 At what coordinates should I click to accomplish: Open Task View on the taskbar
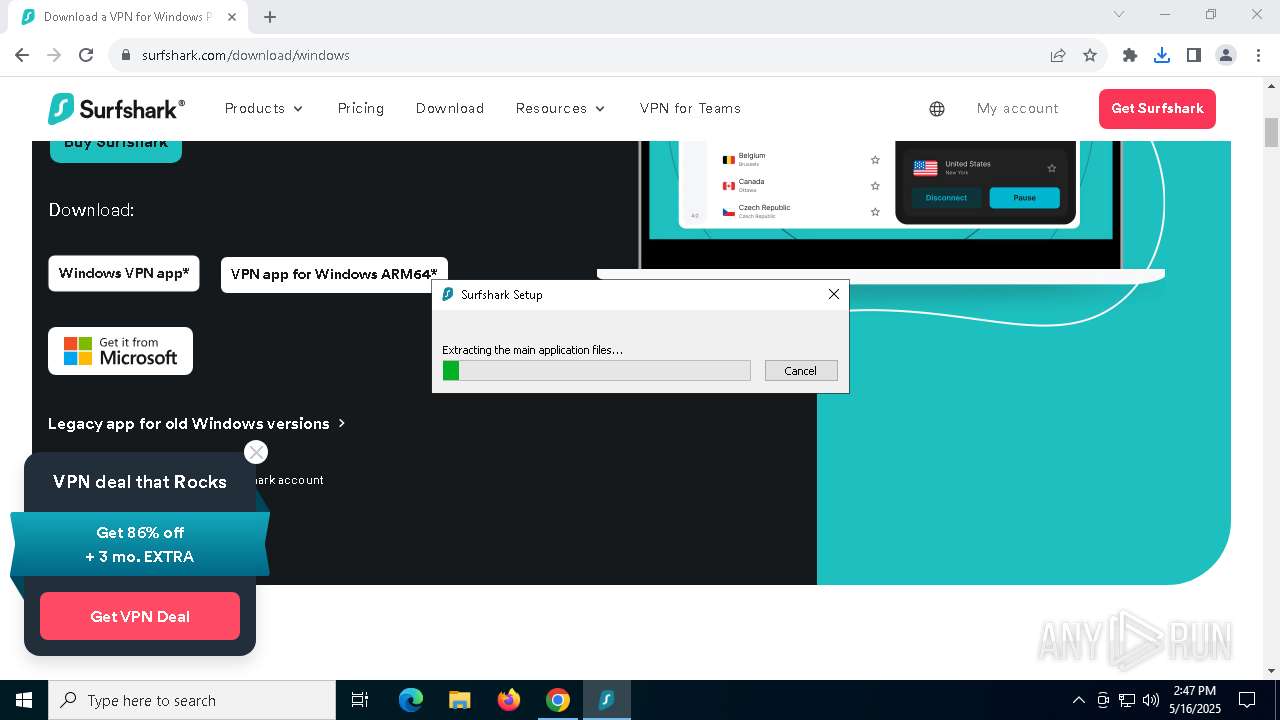point(360,700)
